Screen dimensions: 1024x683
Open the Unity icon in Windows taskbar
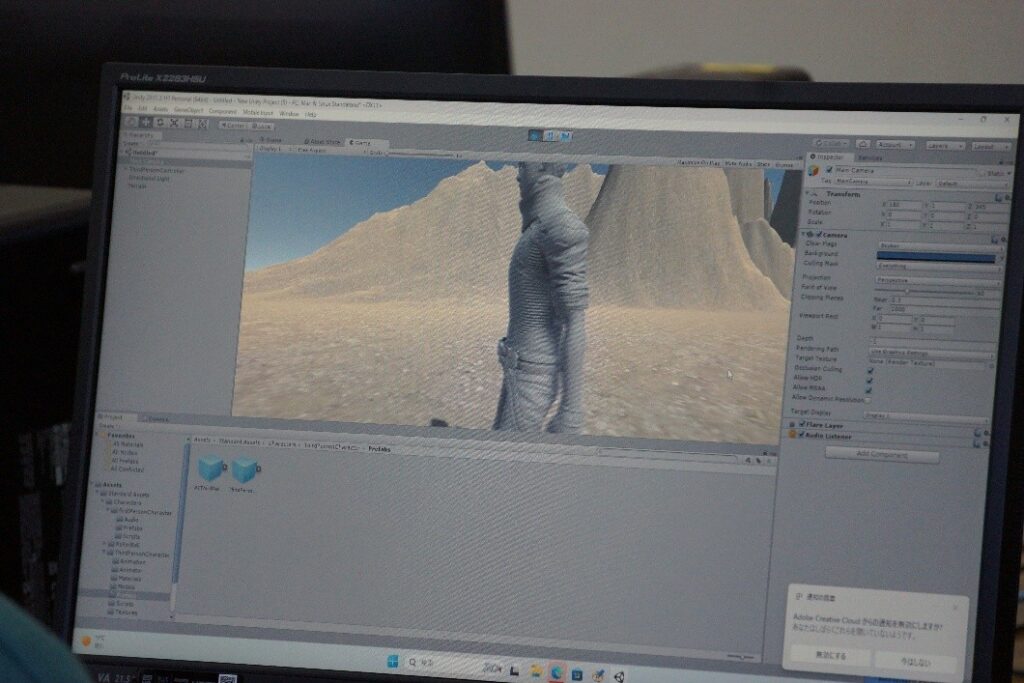coord(619,675)
